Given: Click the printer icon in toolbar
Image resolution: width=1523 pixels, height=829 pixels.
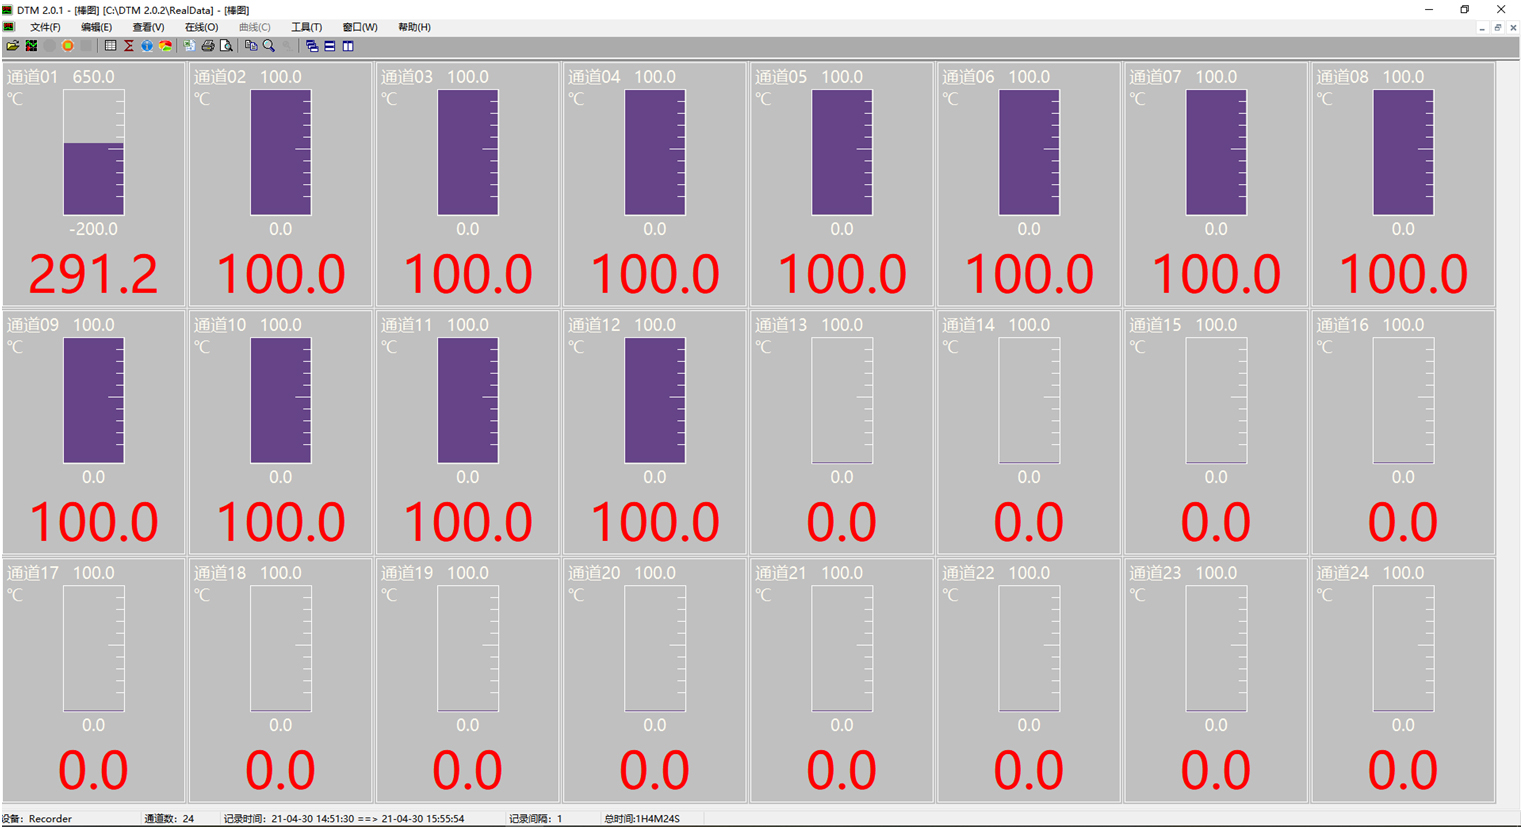Looking at the screenshot, I should 208,46.
